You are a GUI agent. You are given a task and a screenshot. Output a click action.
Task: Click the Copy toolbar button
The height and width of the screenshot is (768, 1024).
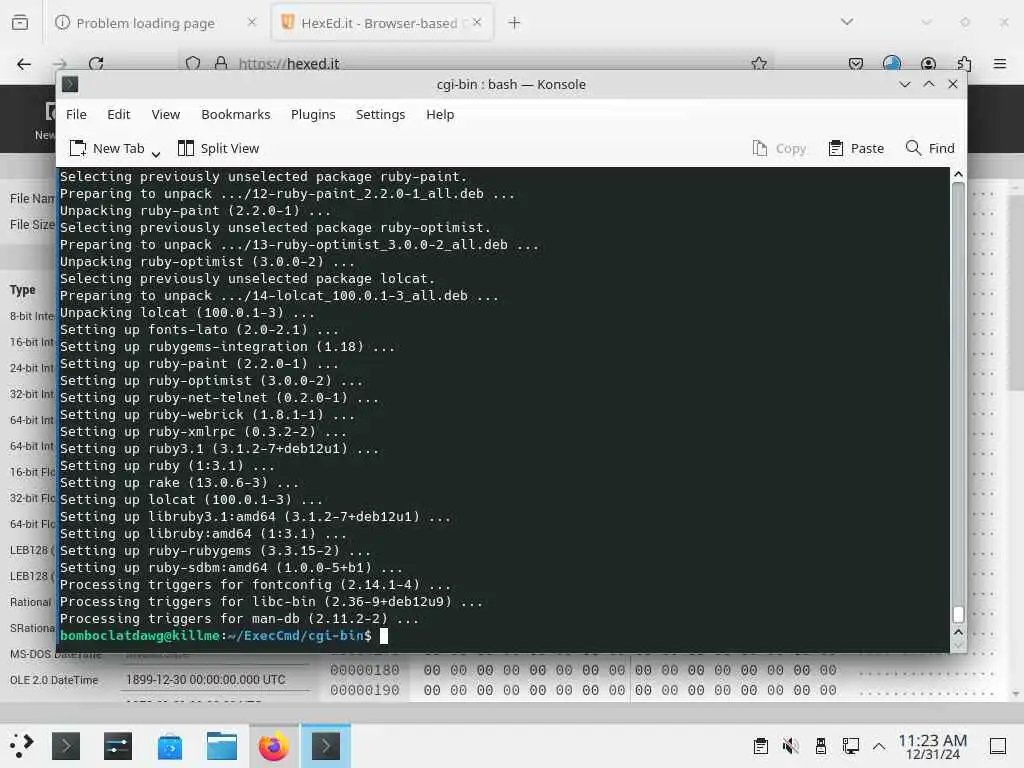(x=779, y=148)
